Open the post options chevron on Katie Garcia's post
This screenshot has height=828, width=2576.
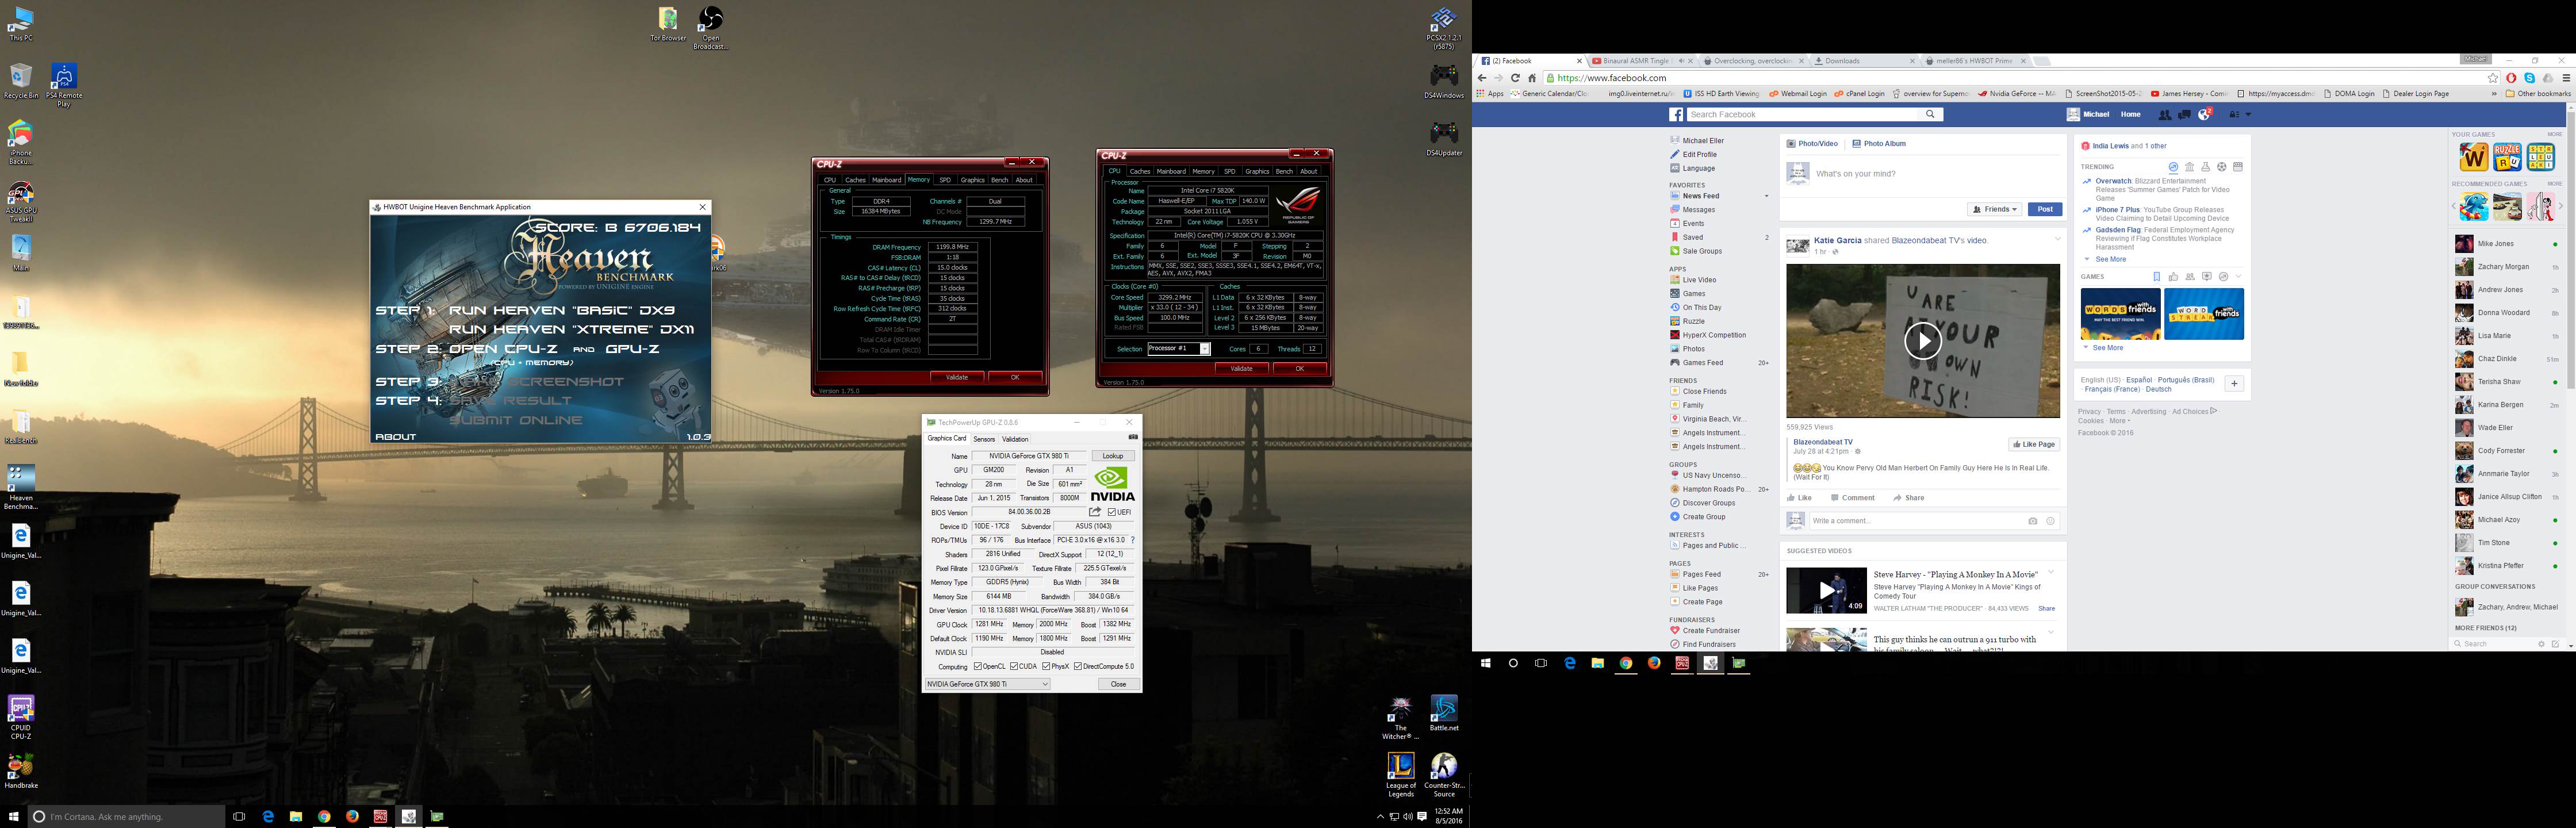click(x=2057, y=239)
